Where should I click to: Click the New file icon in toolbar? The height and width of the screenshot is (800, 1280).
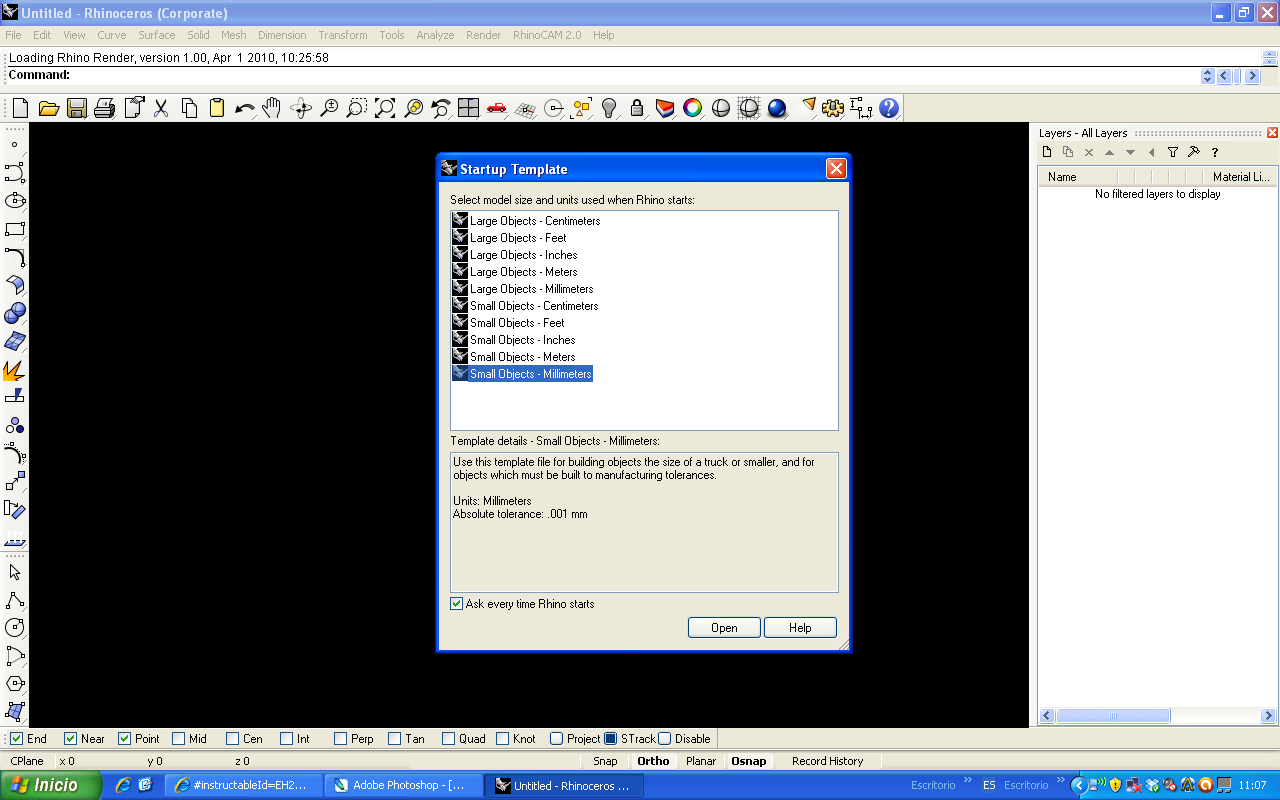20,108
